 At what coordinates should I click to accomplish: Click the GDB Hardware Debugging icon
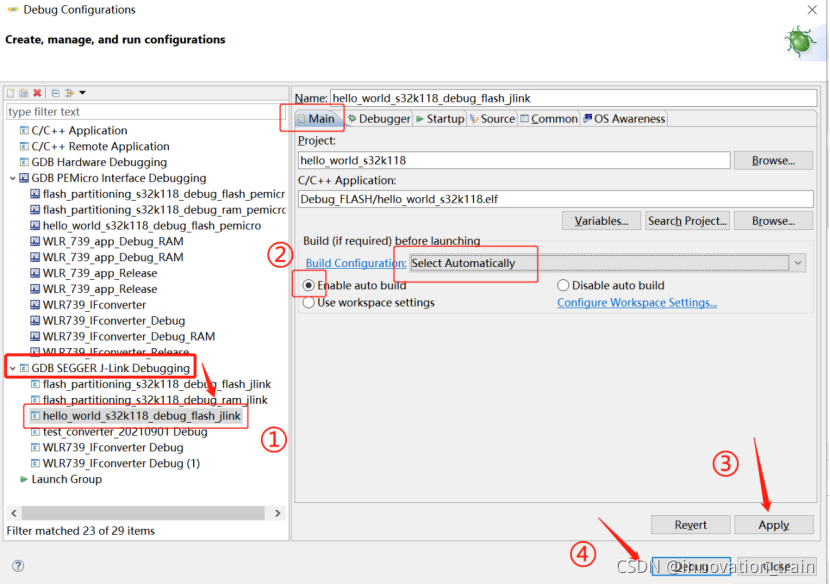tap(24, 162)
